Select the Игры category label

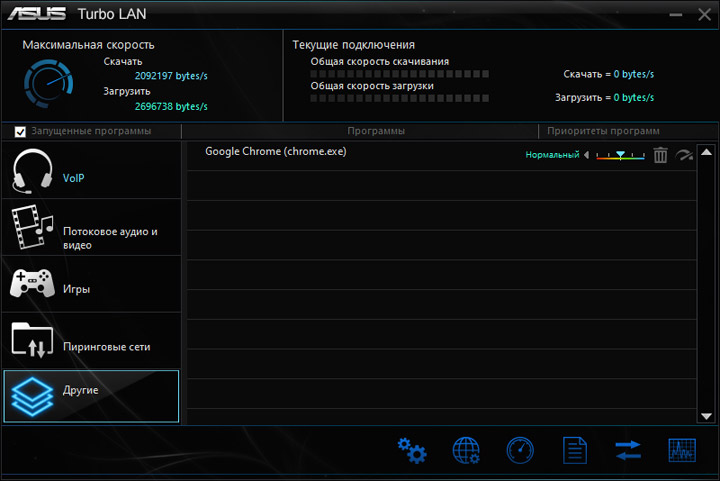(x=76, y=289)
